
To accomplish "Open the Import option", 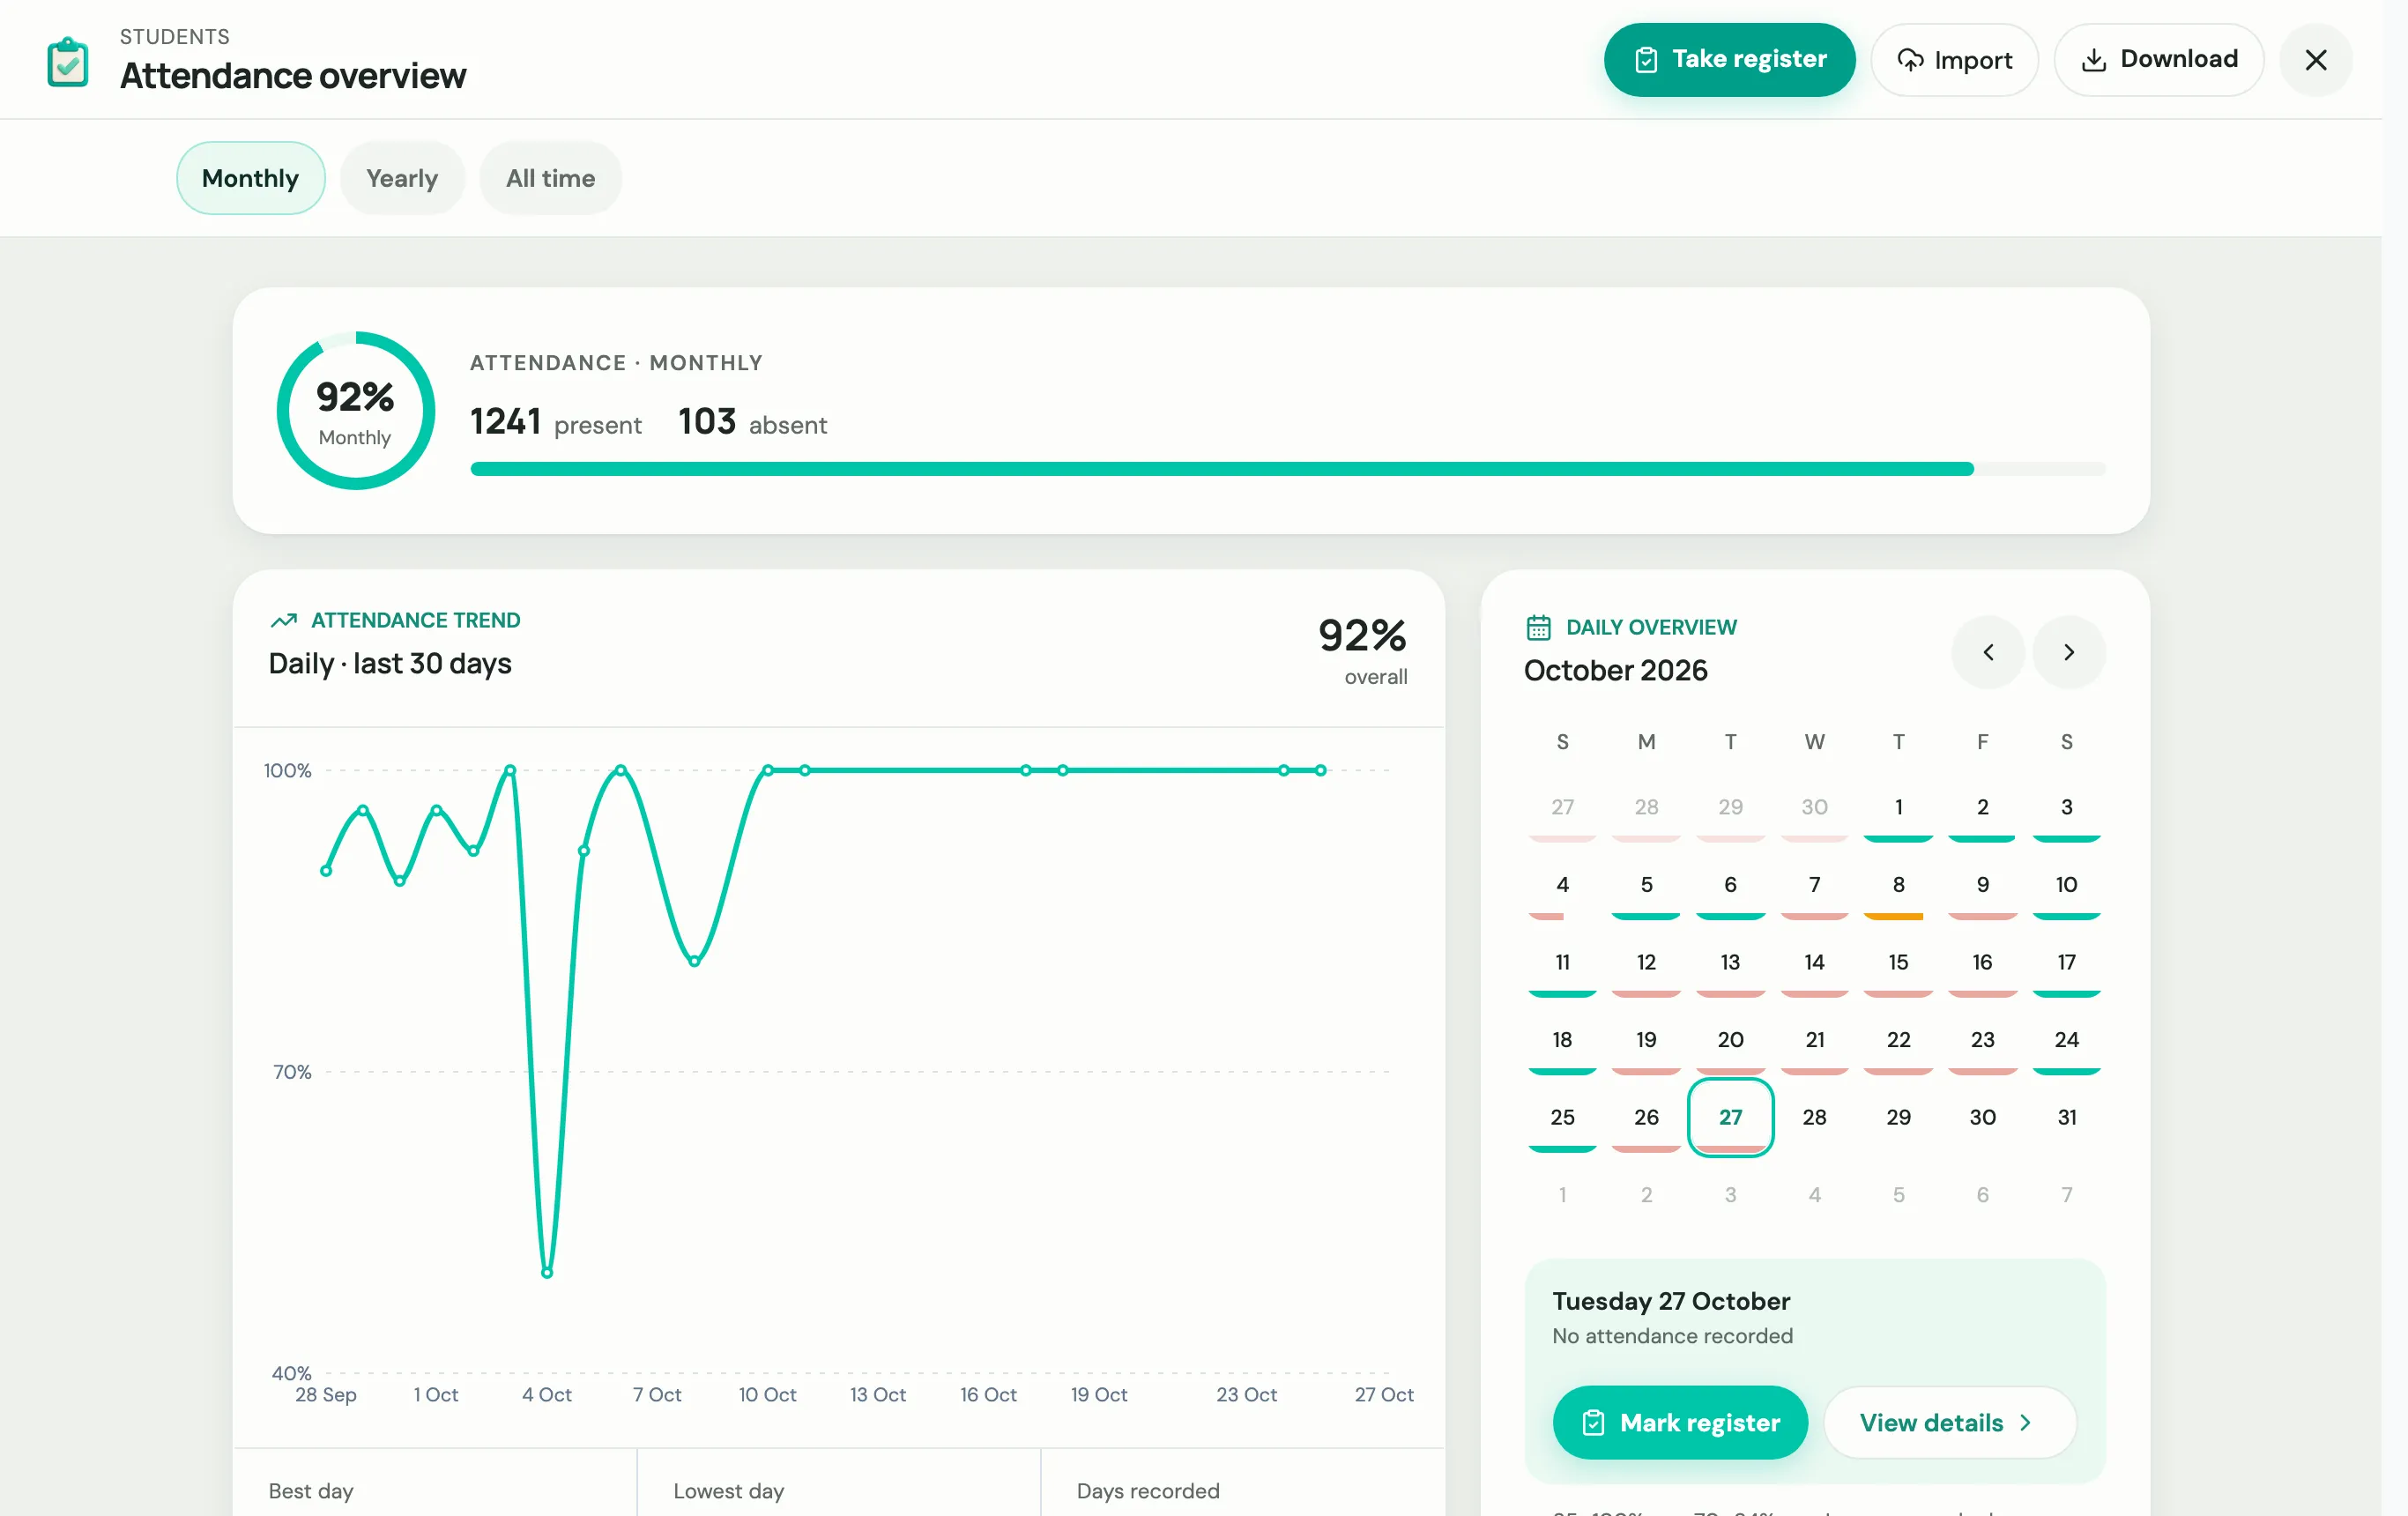I will [1954, 60].
